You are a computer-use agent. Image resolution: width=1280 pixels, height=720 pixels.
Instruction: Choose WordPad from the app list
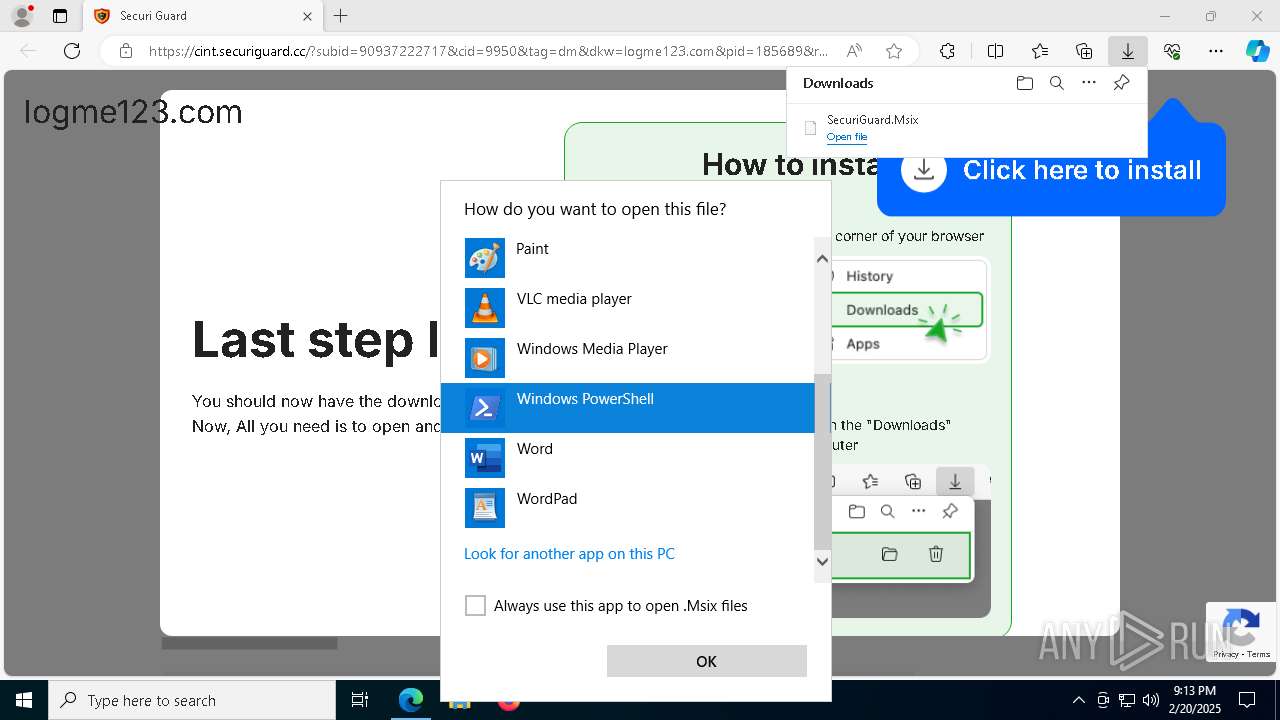pyautogui.click(x=628, y=508)
